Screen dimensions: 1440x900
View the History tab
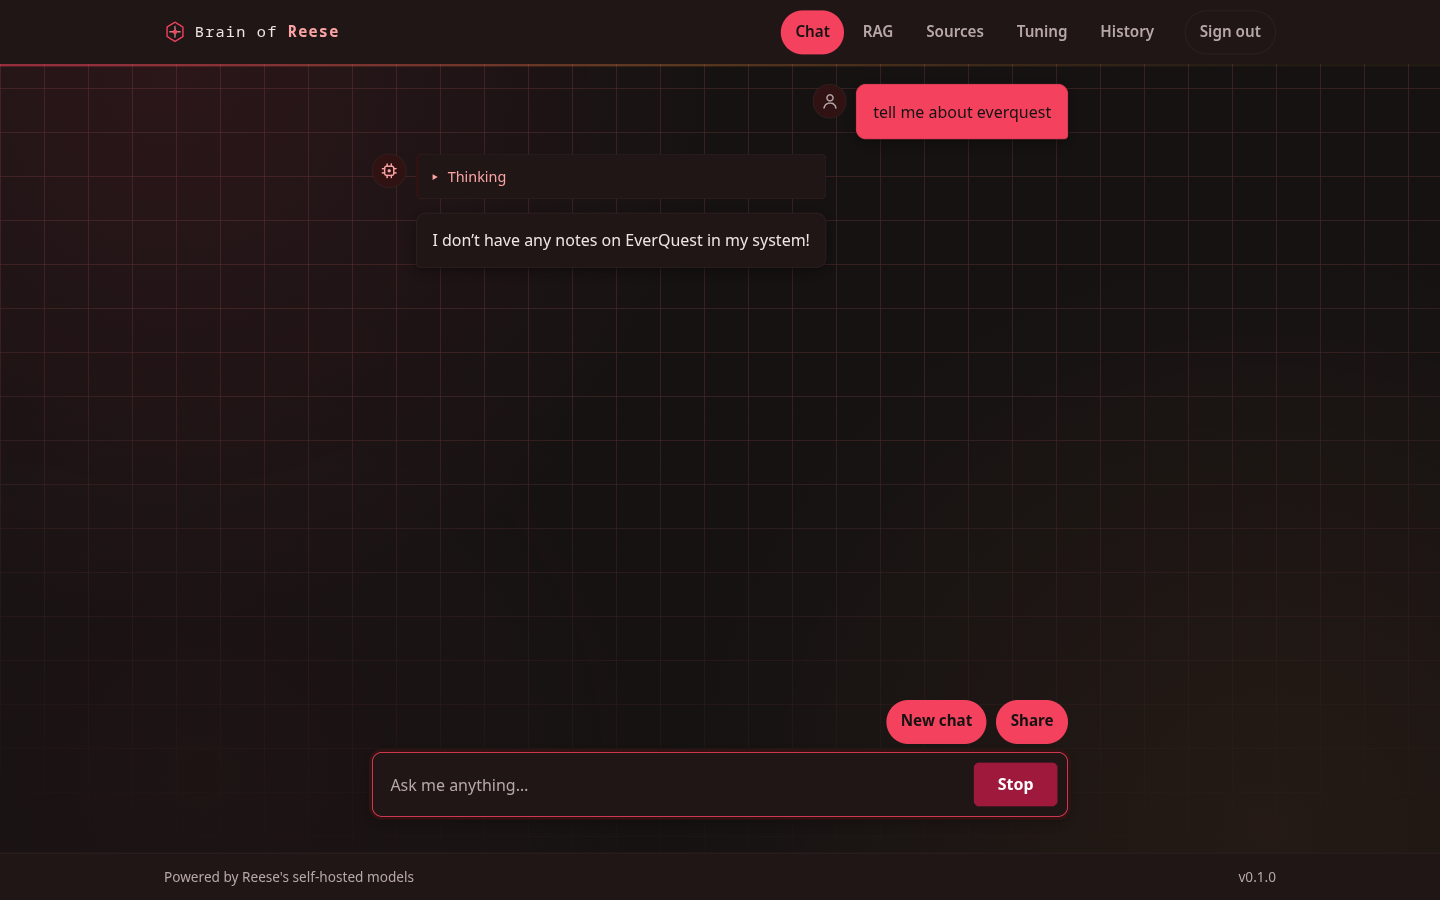coord(1127,32)
